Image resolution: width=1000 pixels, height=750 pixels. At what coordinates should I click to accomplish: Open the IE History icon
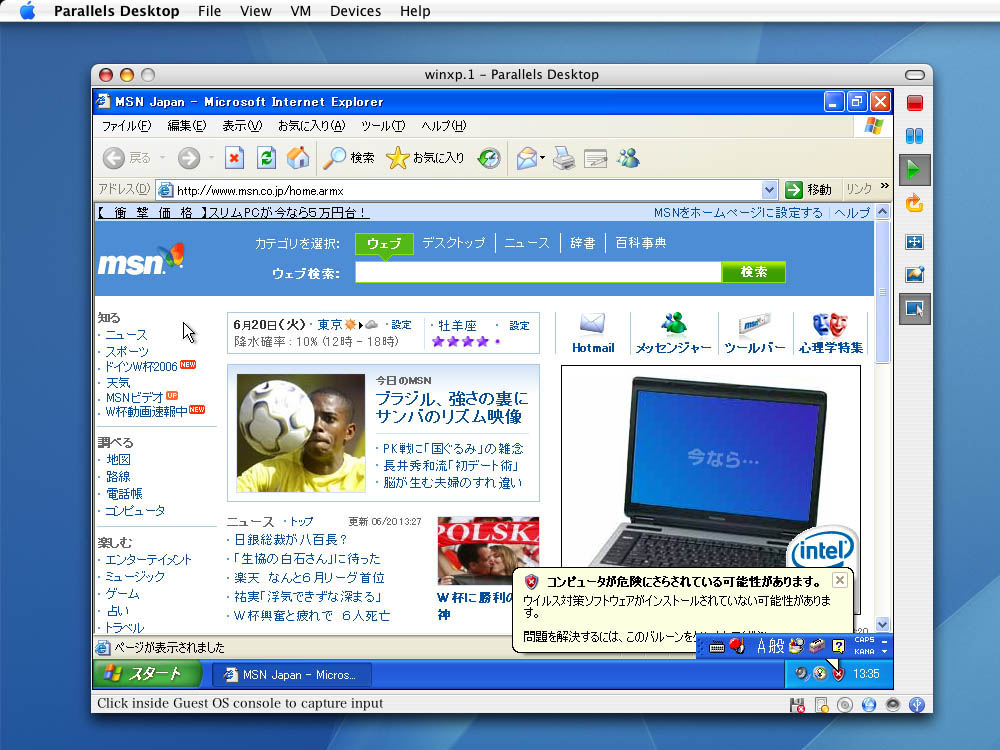[x=488, y=158]
